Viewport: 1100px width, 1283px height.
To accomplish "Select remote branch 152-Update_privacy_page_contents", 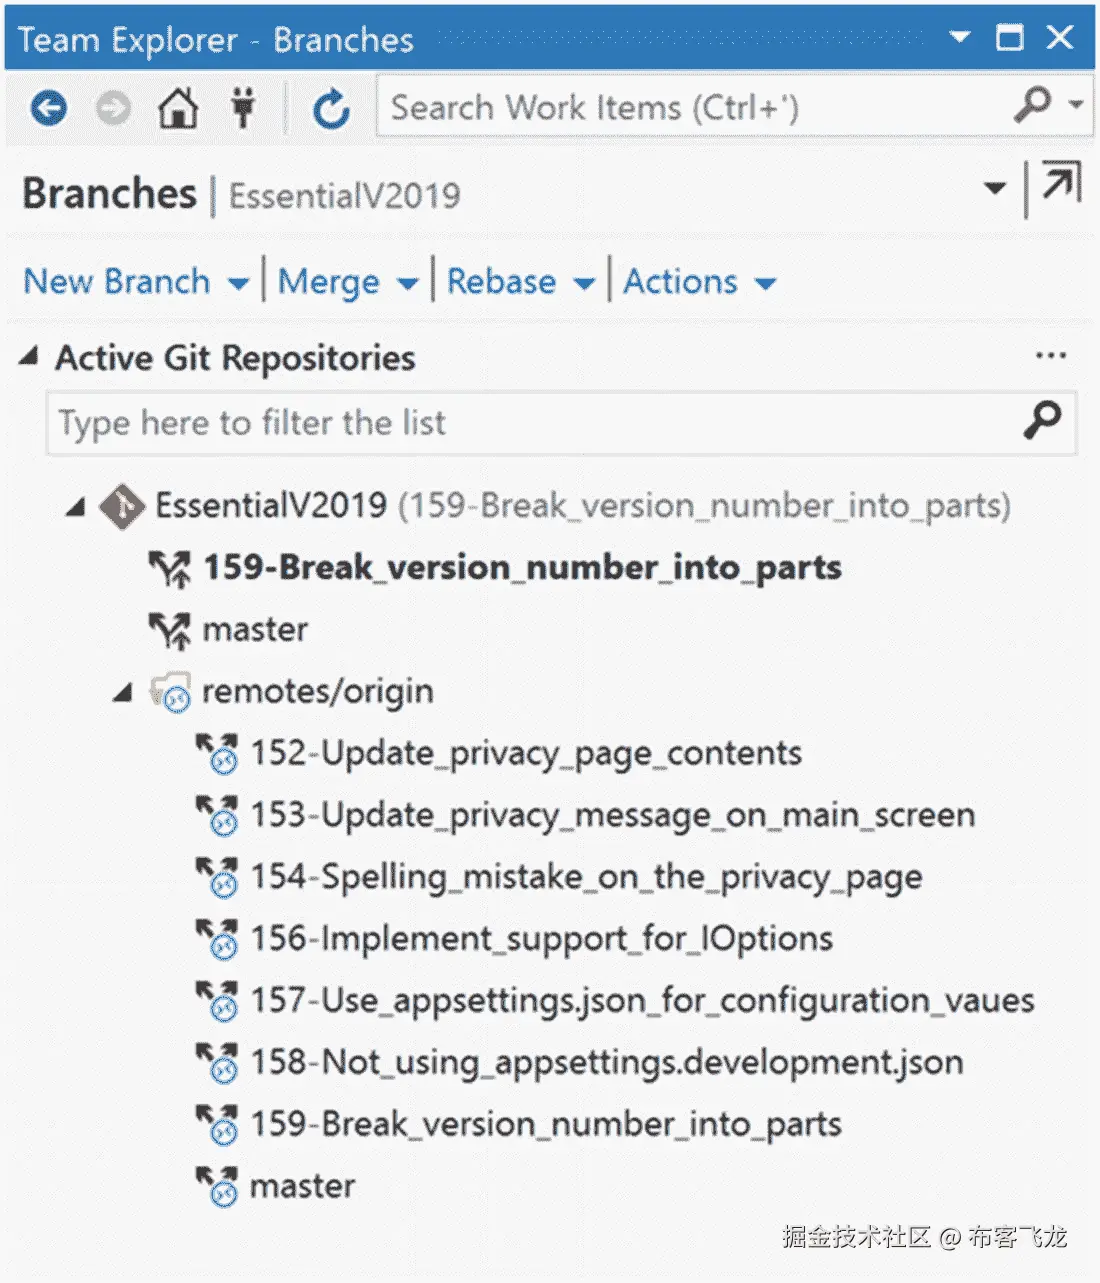I will pyautogui.click(x=525, y=753).
